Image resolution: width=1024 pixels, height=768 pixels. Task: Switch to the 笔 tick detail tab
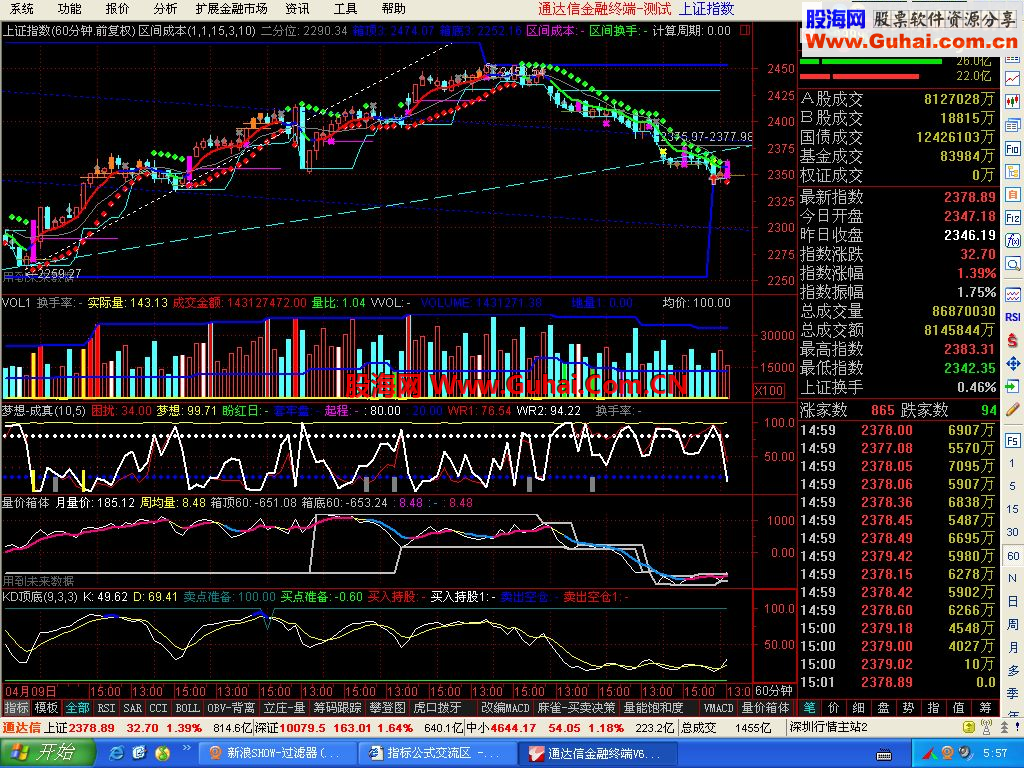(x=809, y=708)
